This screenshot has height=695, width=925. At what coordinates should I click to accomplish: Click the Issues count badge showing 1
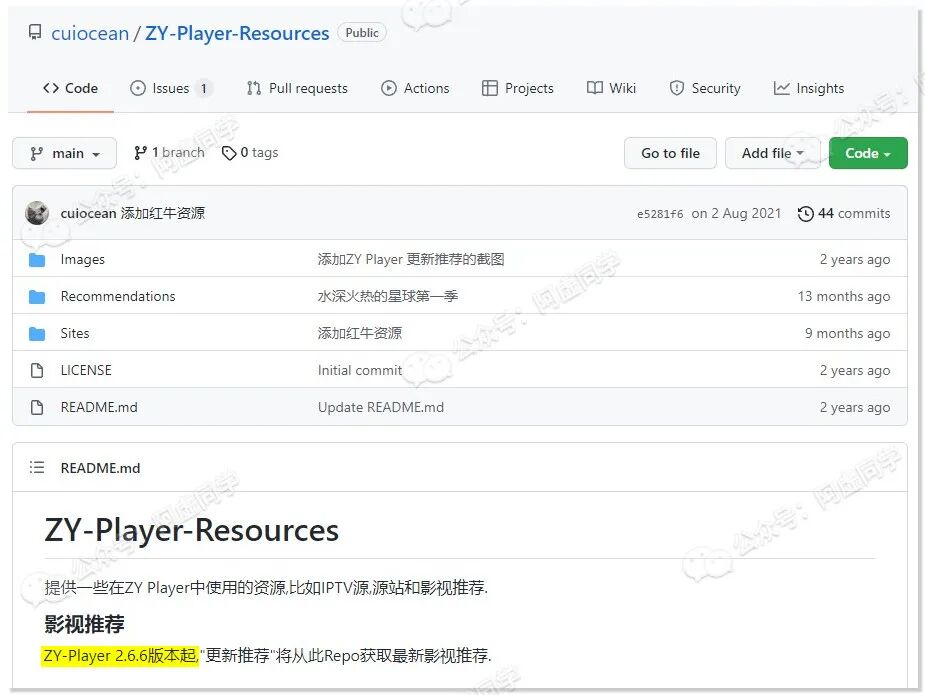[x=204, y=88]
